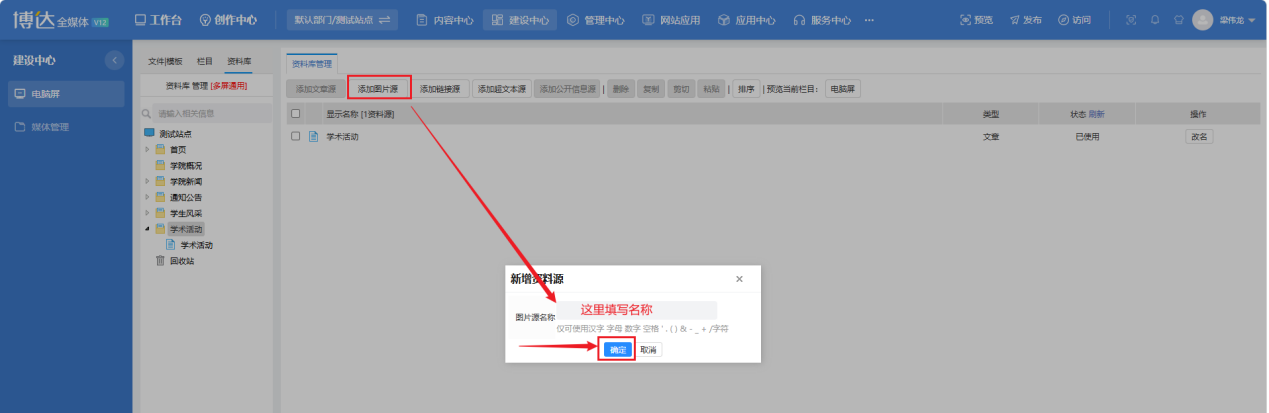Click the 图片源名称 input field

tap(637, 312)
